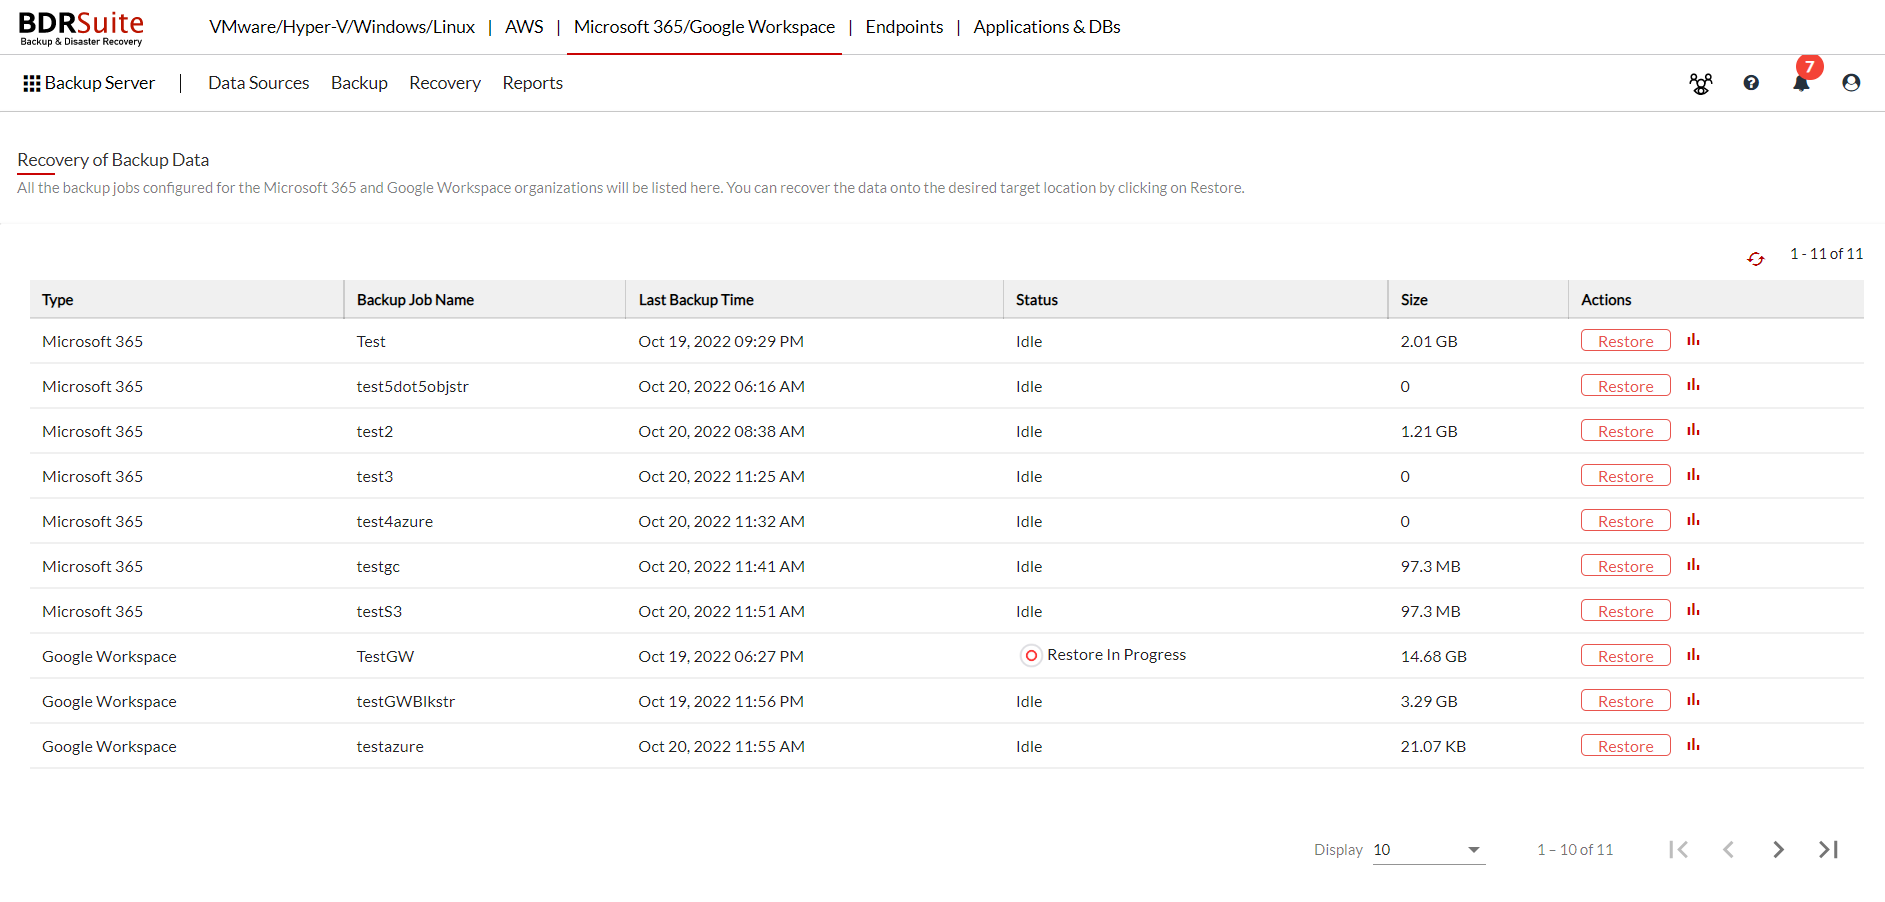The image size is (1885, 902).
Task: Restore the testazure backup job
Action: click(1625, 746)
